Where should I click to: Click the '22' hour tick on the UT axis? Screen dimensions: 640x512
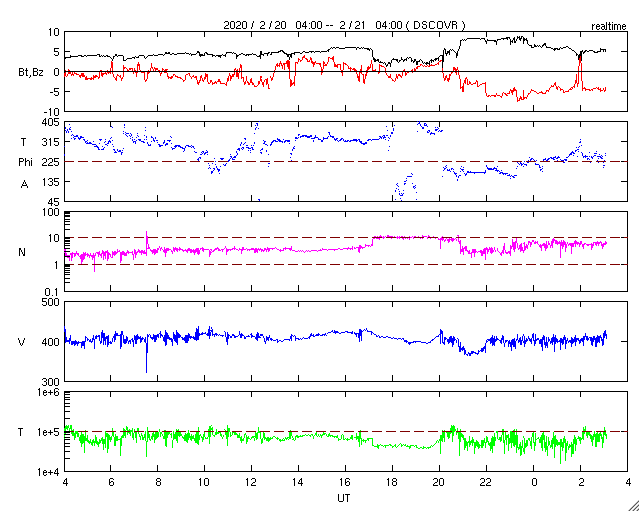click(x=487, y=483)
